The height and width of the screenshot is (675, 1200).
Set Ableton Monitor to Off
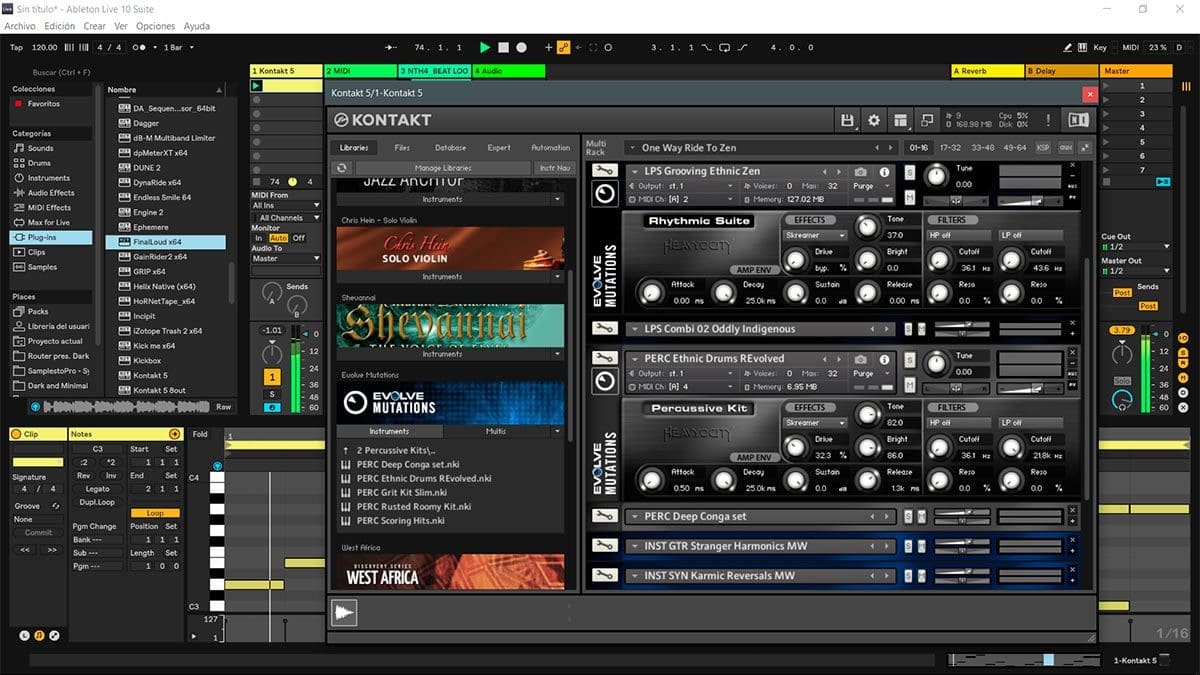pos(298,238)
